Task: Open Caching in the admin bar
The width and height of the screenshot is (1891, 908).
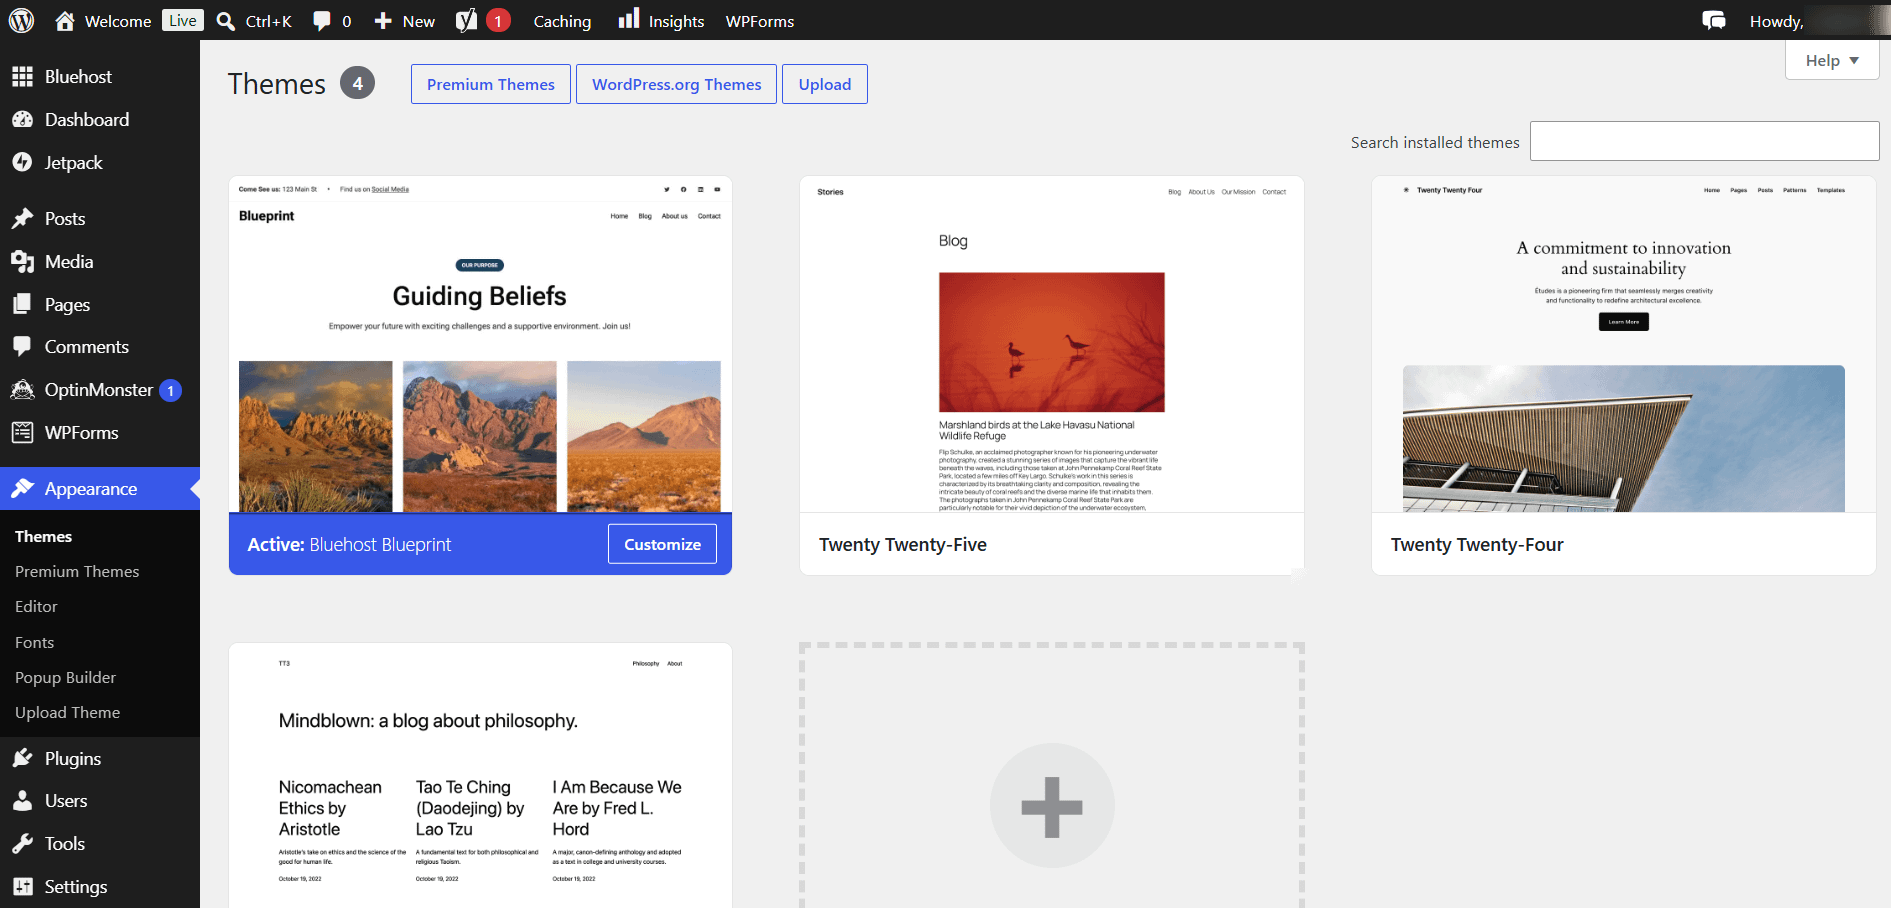Action: coord(562,21)
